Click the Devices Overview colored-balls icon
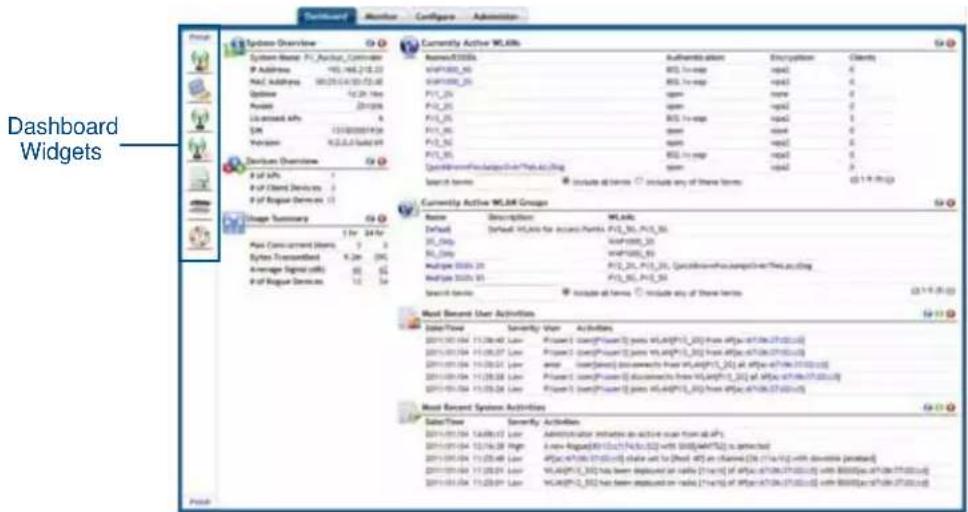 235,164
